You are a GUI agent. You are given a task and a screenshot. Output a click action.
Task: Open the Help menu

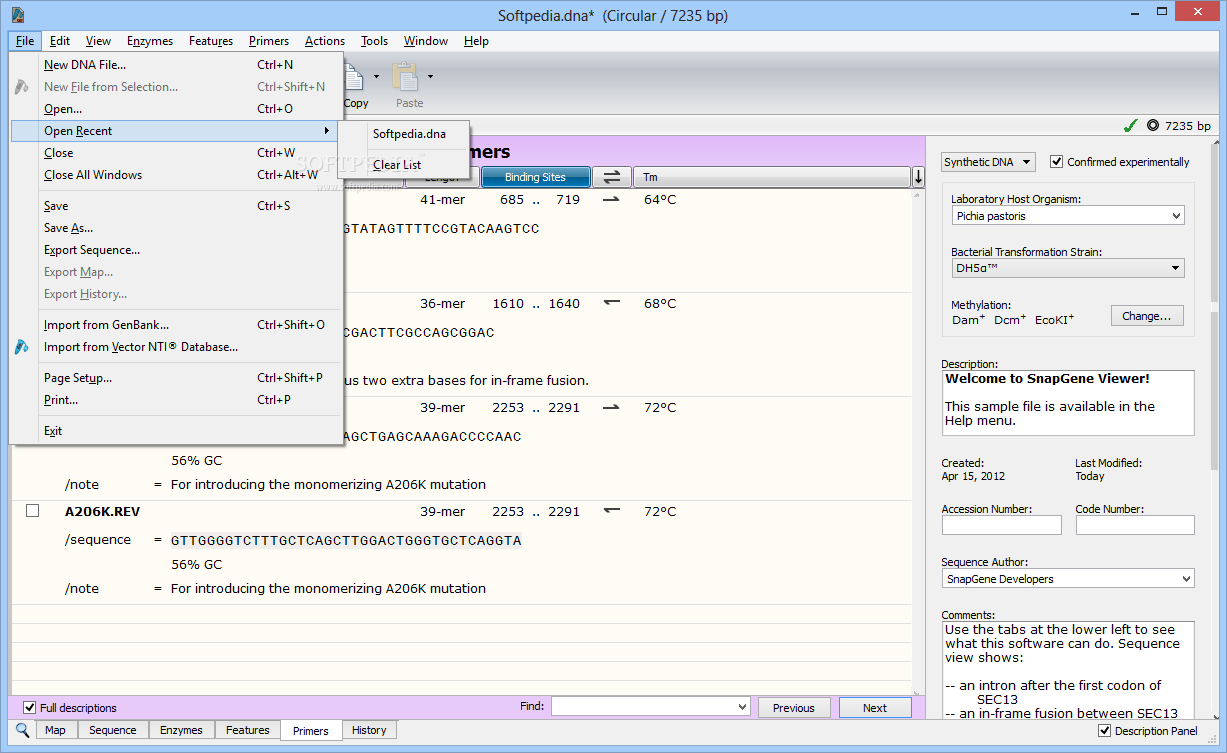click(x=476, y=41)
